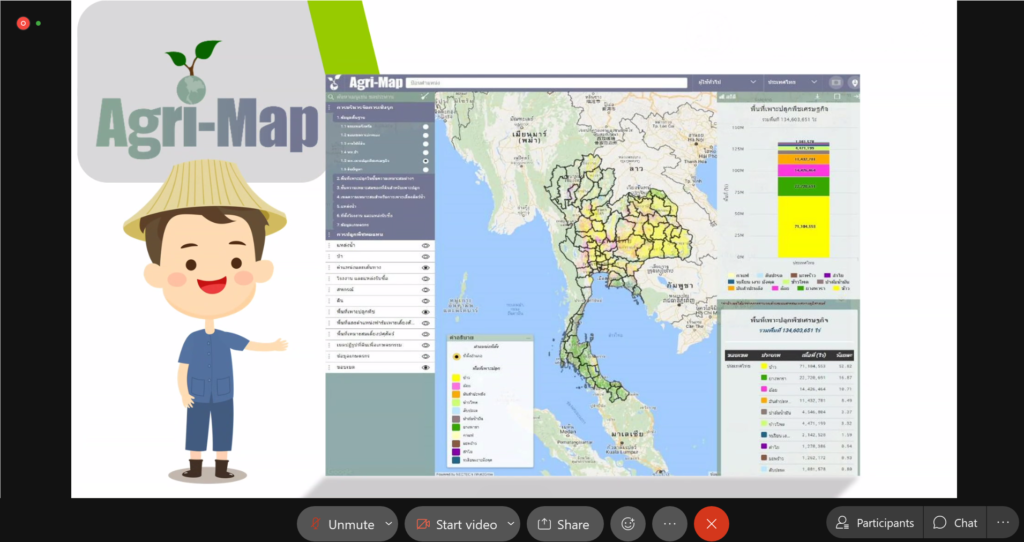
Task: Open the first dropdown in top bar
Action: coord(727,82)
